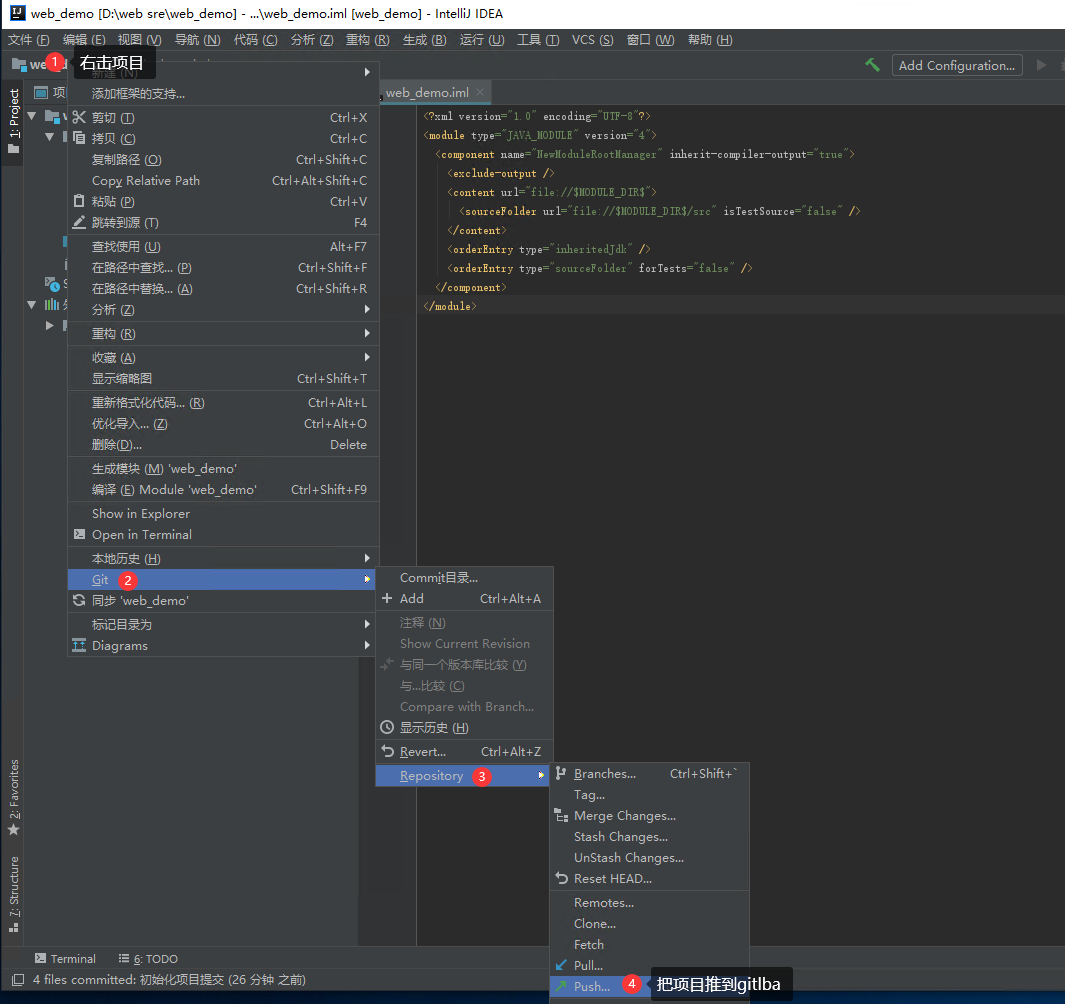Image resolution: width=1065 pixels, height=1004 pixels.
Task: Click the plus icon beside Add
Action: coord(387,598)
